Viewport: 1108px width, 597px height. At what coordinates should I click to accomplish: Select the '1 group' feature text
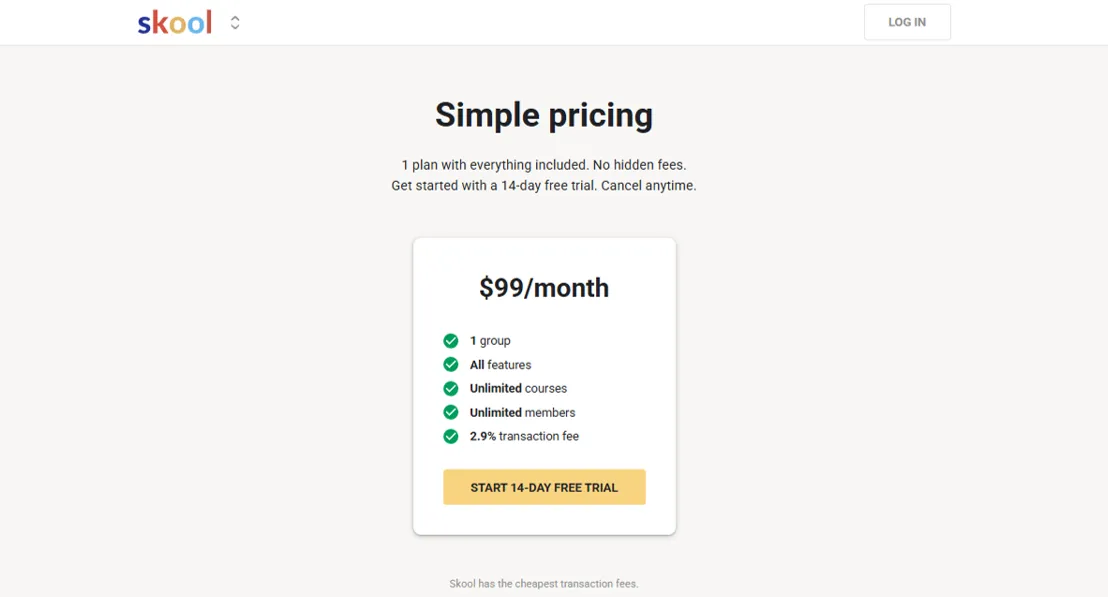pyautogui.click(x=490, y=341)
